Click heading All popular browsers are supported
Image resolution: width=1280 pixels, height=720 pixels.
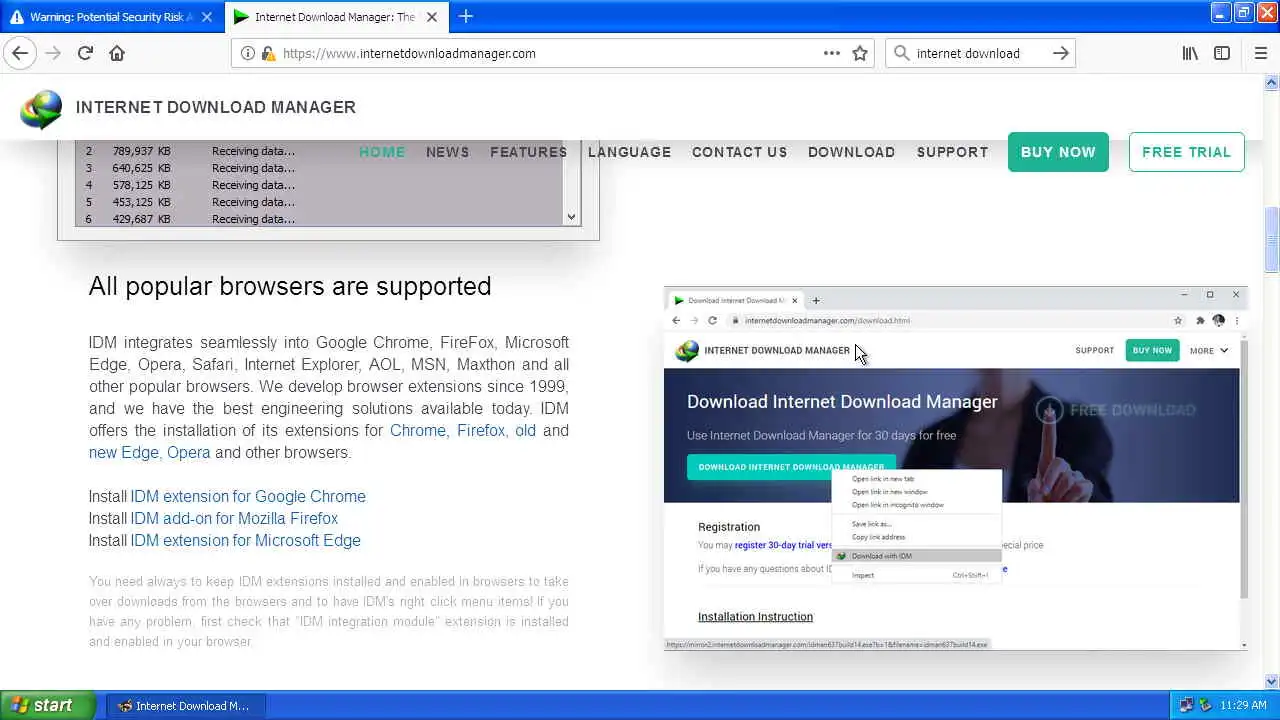tap(290, 286)
